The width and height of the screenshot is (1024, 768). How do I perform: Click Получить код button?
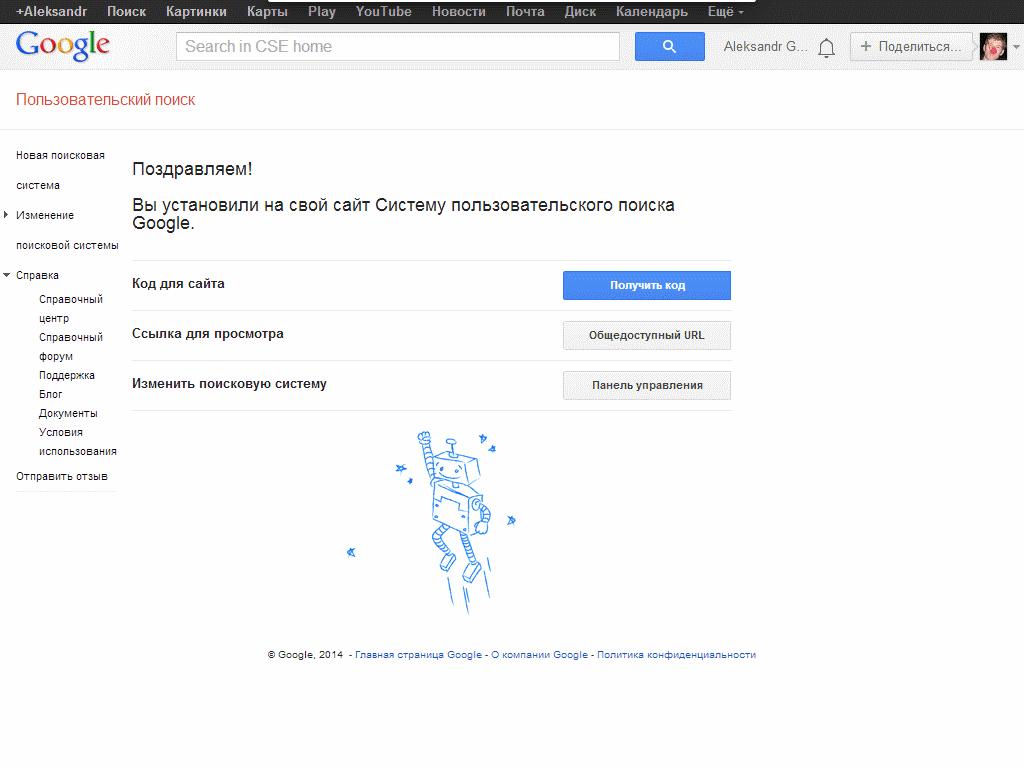click(647, 285)
